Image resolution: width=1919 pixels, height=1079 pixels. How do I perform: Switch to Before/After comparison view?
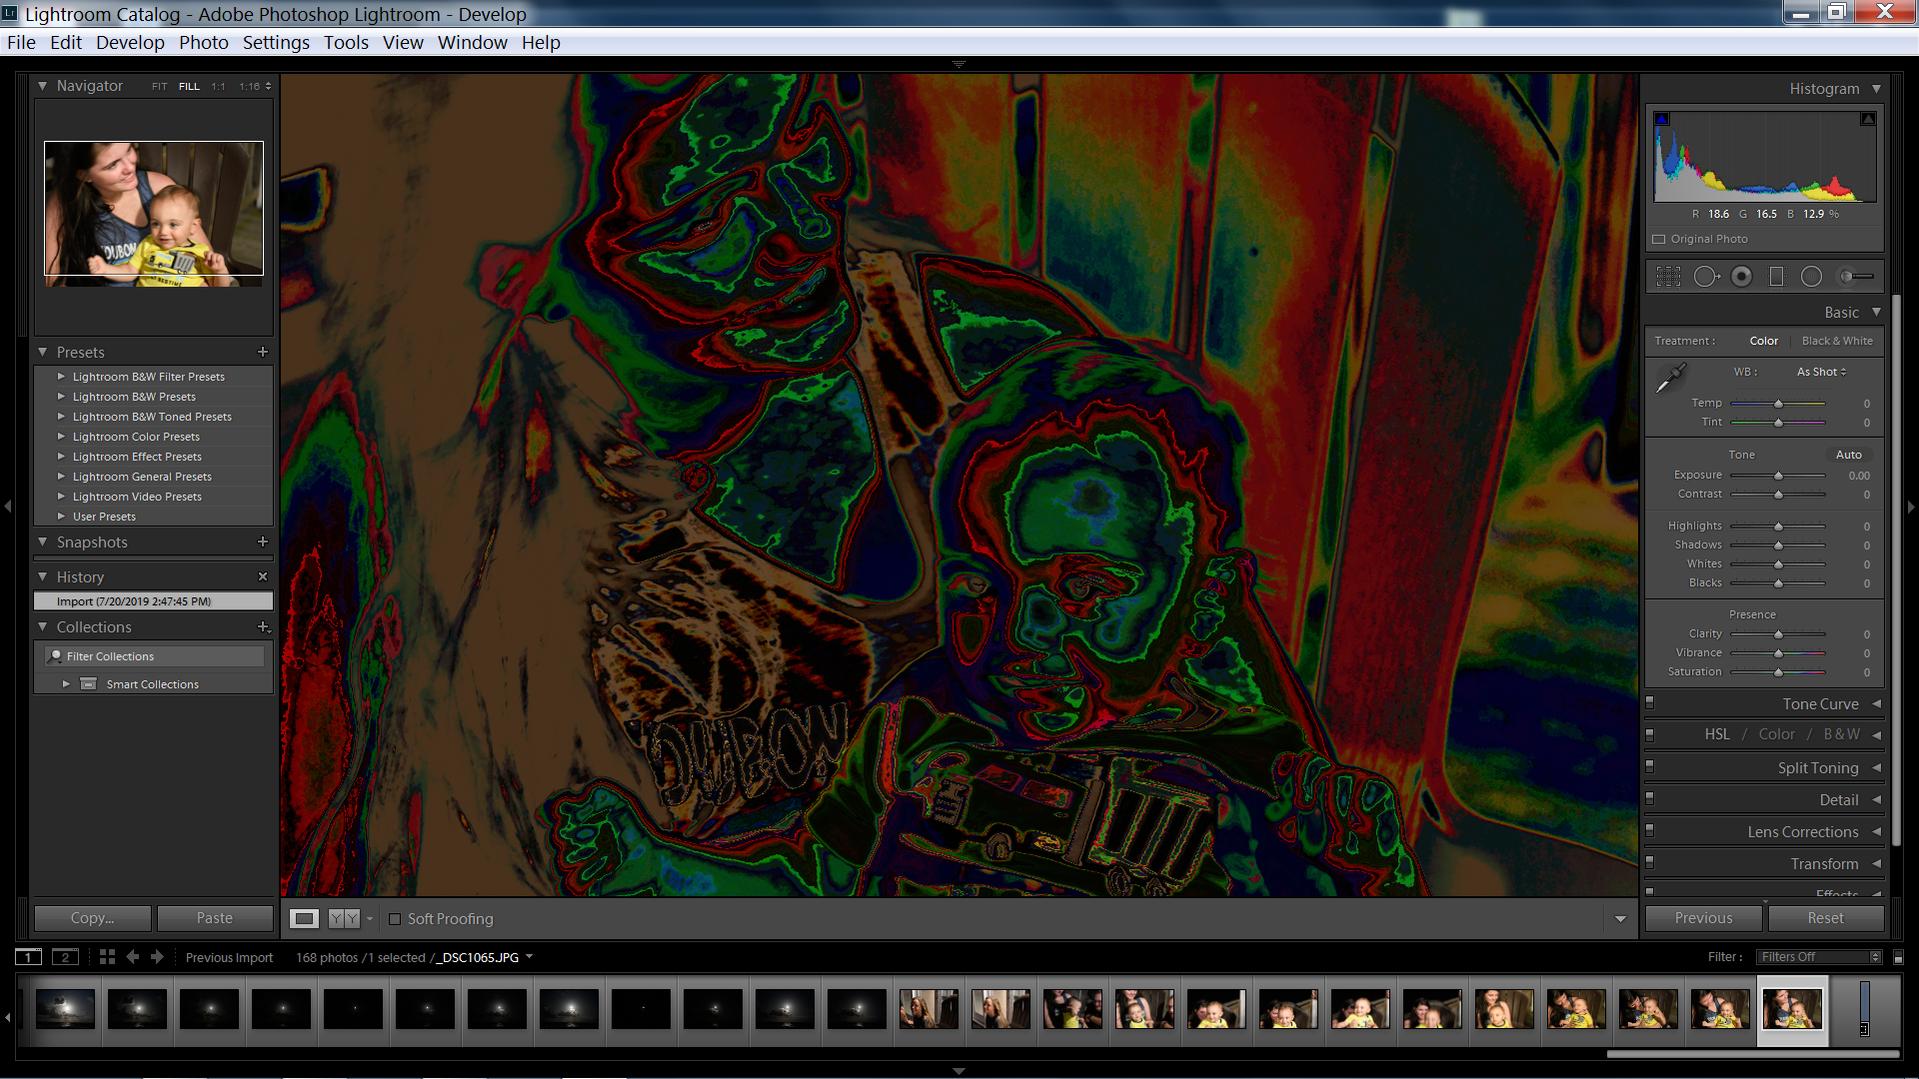click(x=344, y=918)
